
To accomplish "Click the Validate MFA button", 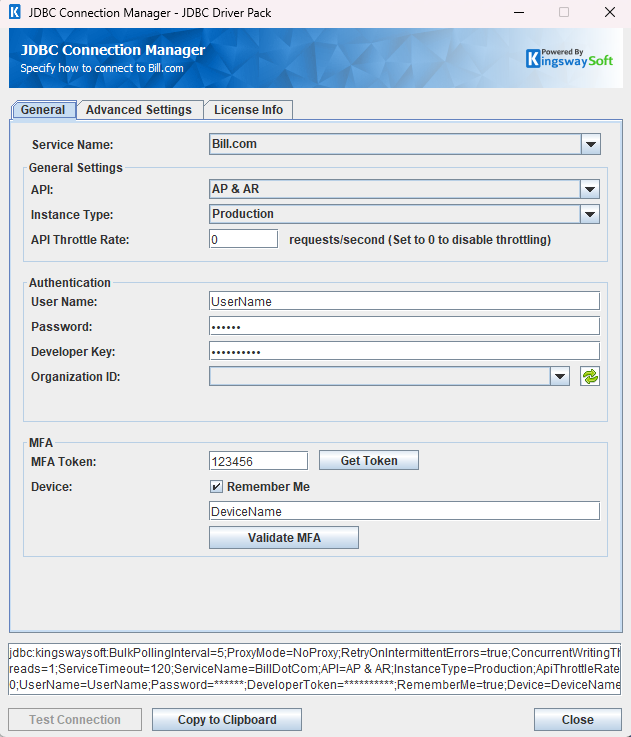I will (x=284, y=538).
